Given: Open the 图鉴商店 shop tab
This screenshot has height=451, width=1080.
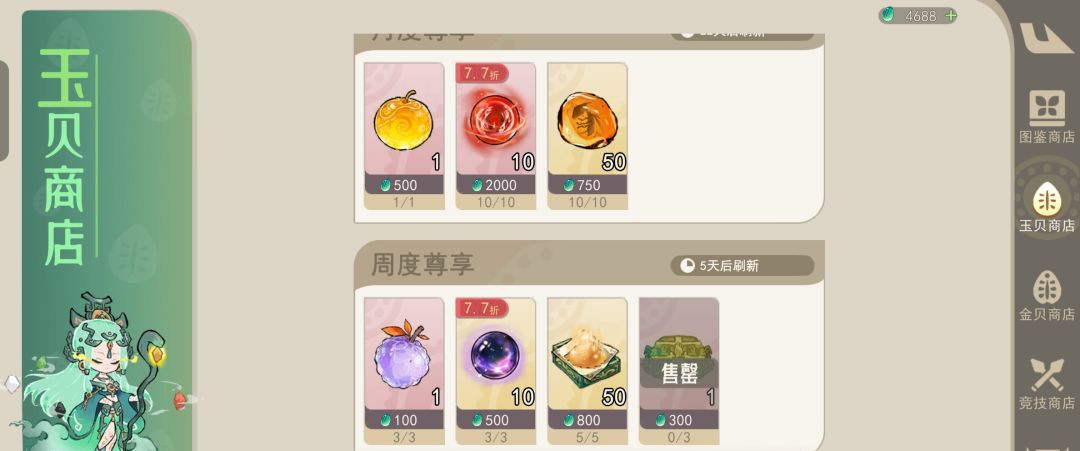Looking at the screenshot, I should point(1046,116).
